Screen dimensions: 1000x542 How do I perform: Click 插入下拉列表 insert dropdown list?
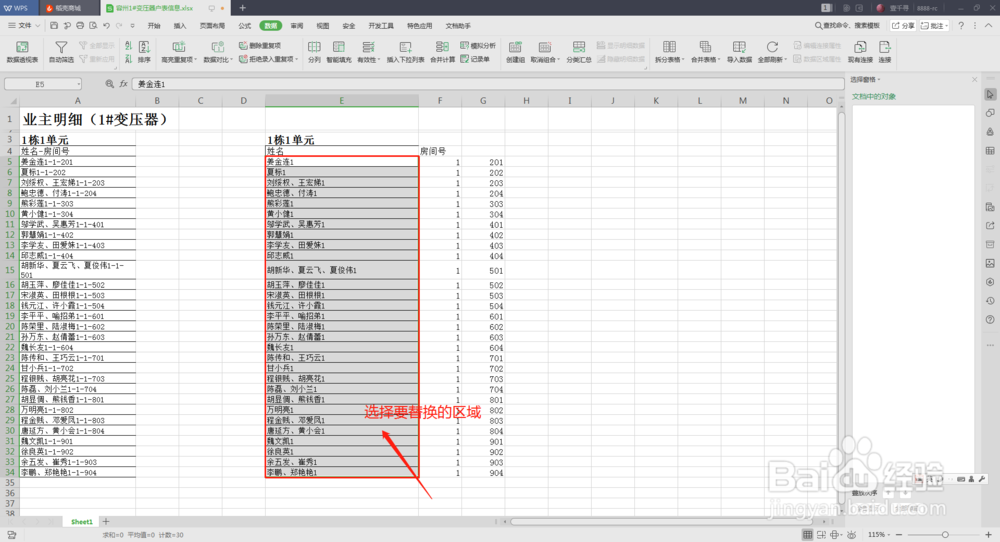(x=406, y=52)
